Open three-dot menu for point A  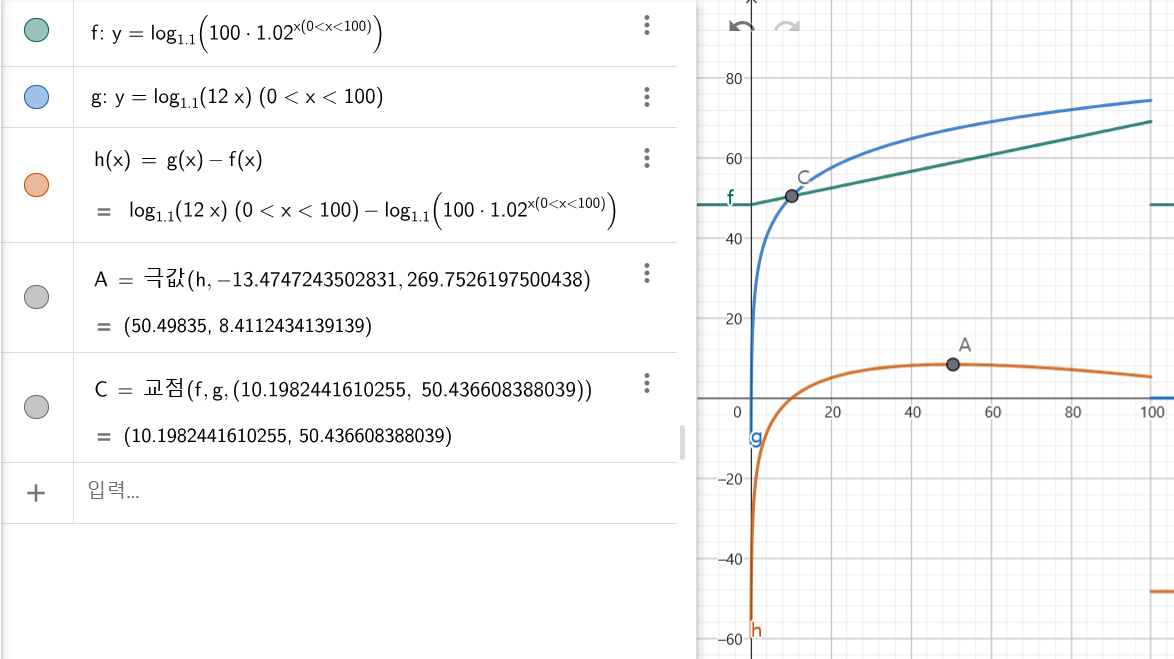[x=647, y=273]
